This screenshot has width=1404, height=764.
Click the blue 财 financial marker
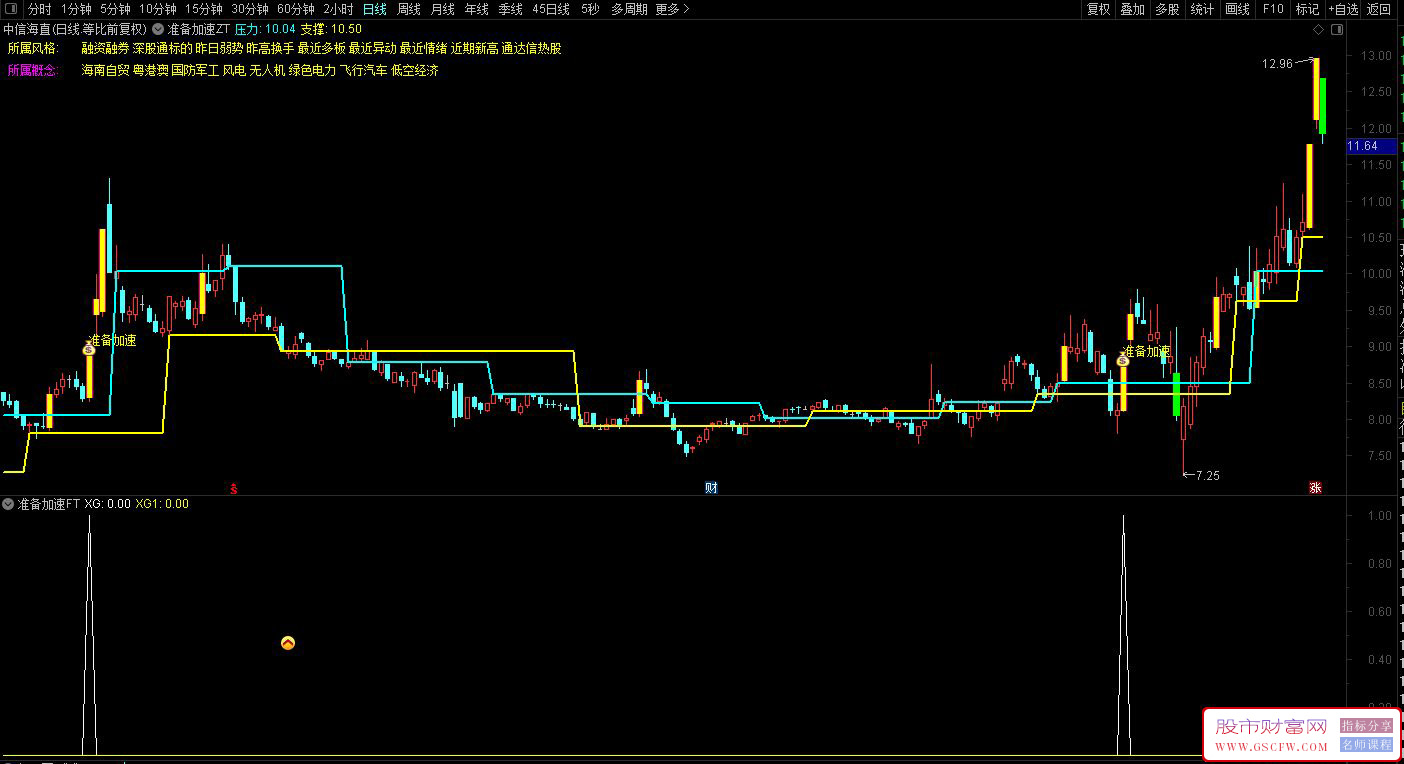[x=711, y=488]
